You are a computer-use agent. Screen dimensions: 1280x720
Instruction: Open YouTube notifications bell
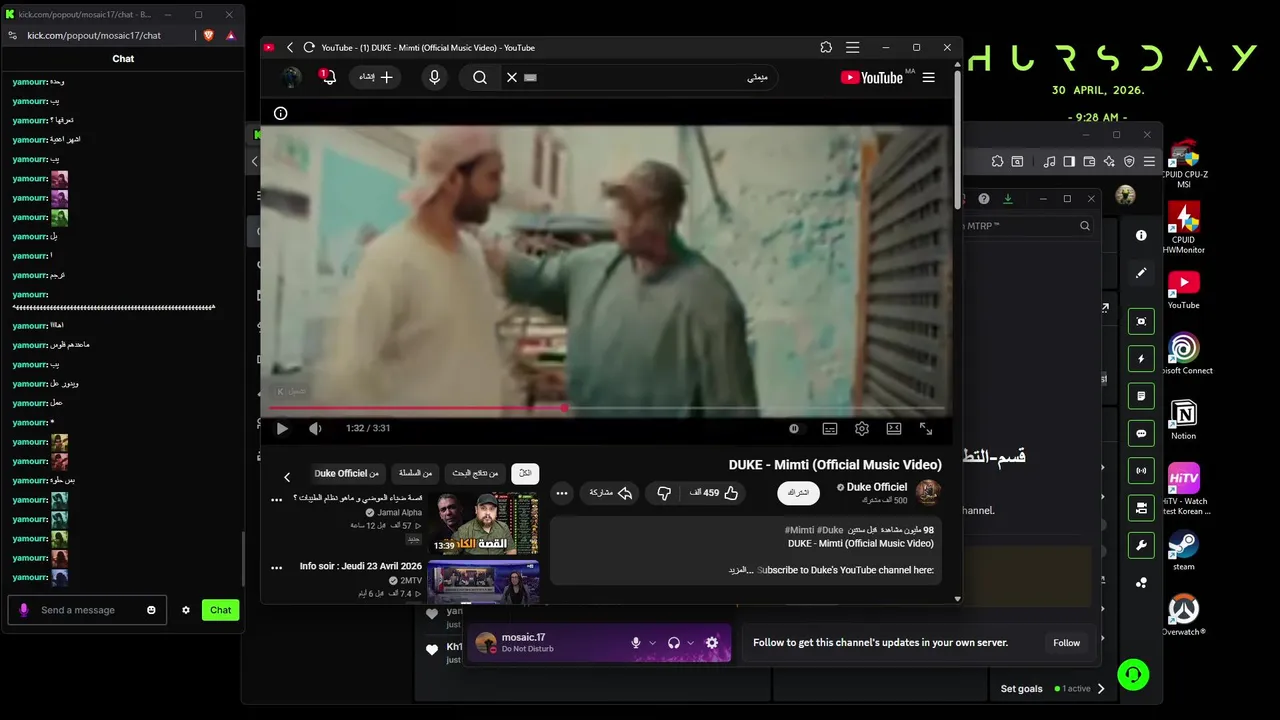(327, 77)
